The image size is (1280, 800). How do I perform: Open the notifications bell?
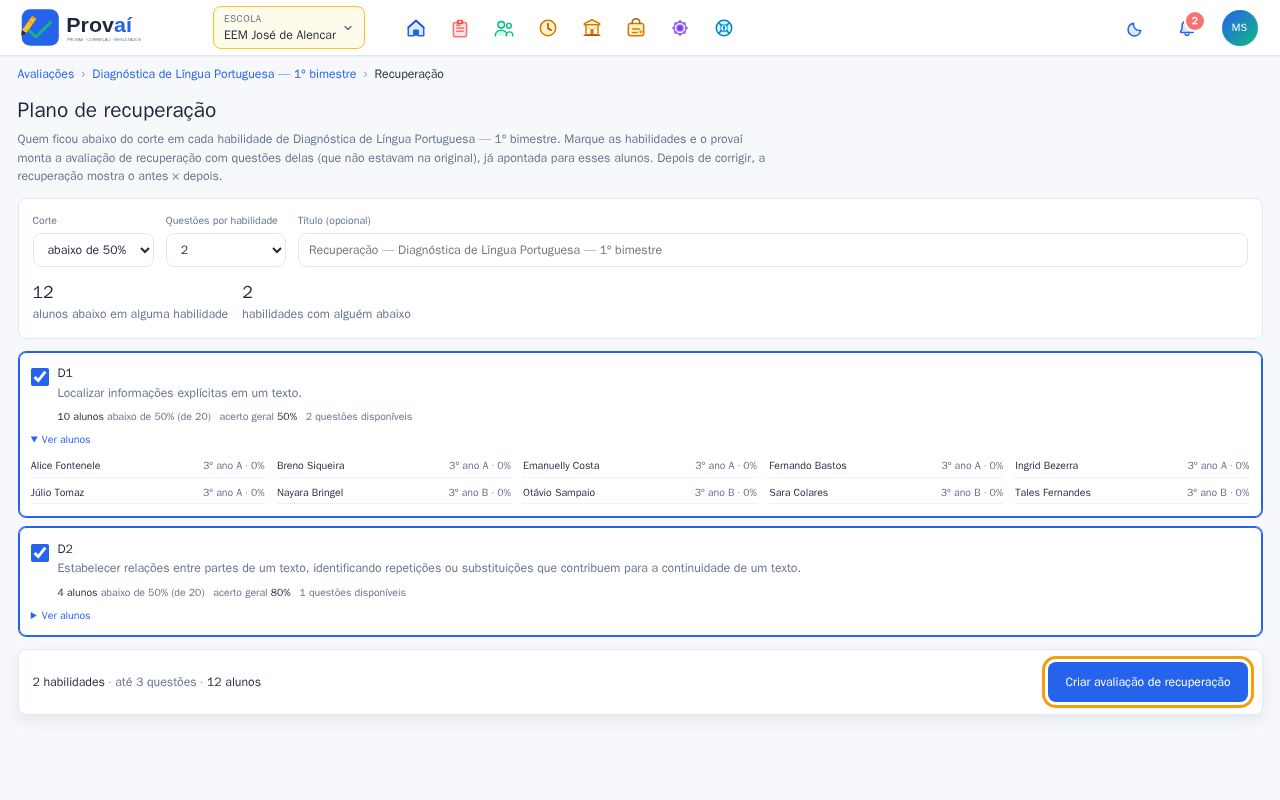click(1187, 28)
